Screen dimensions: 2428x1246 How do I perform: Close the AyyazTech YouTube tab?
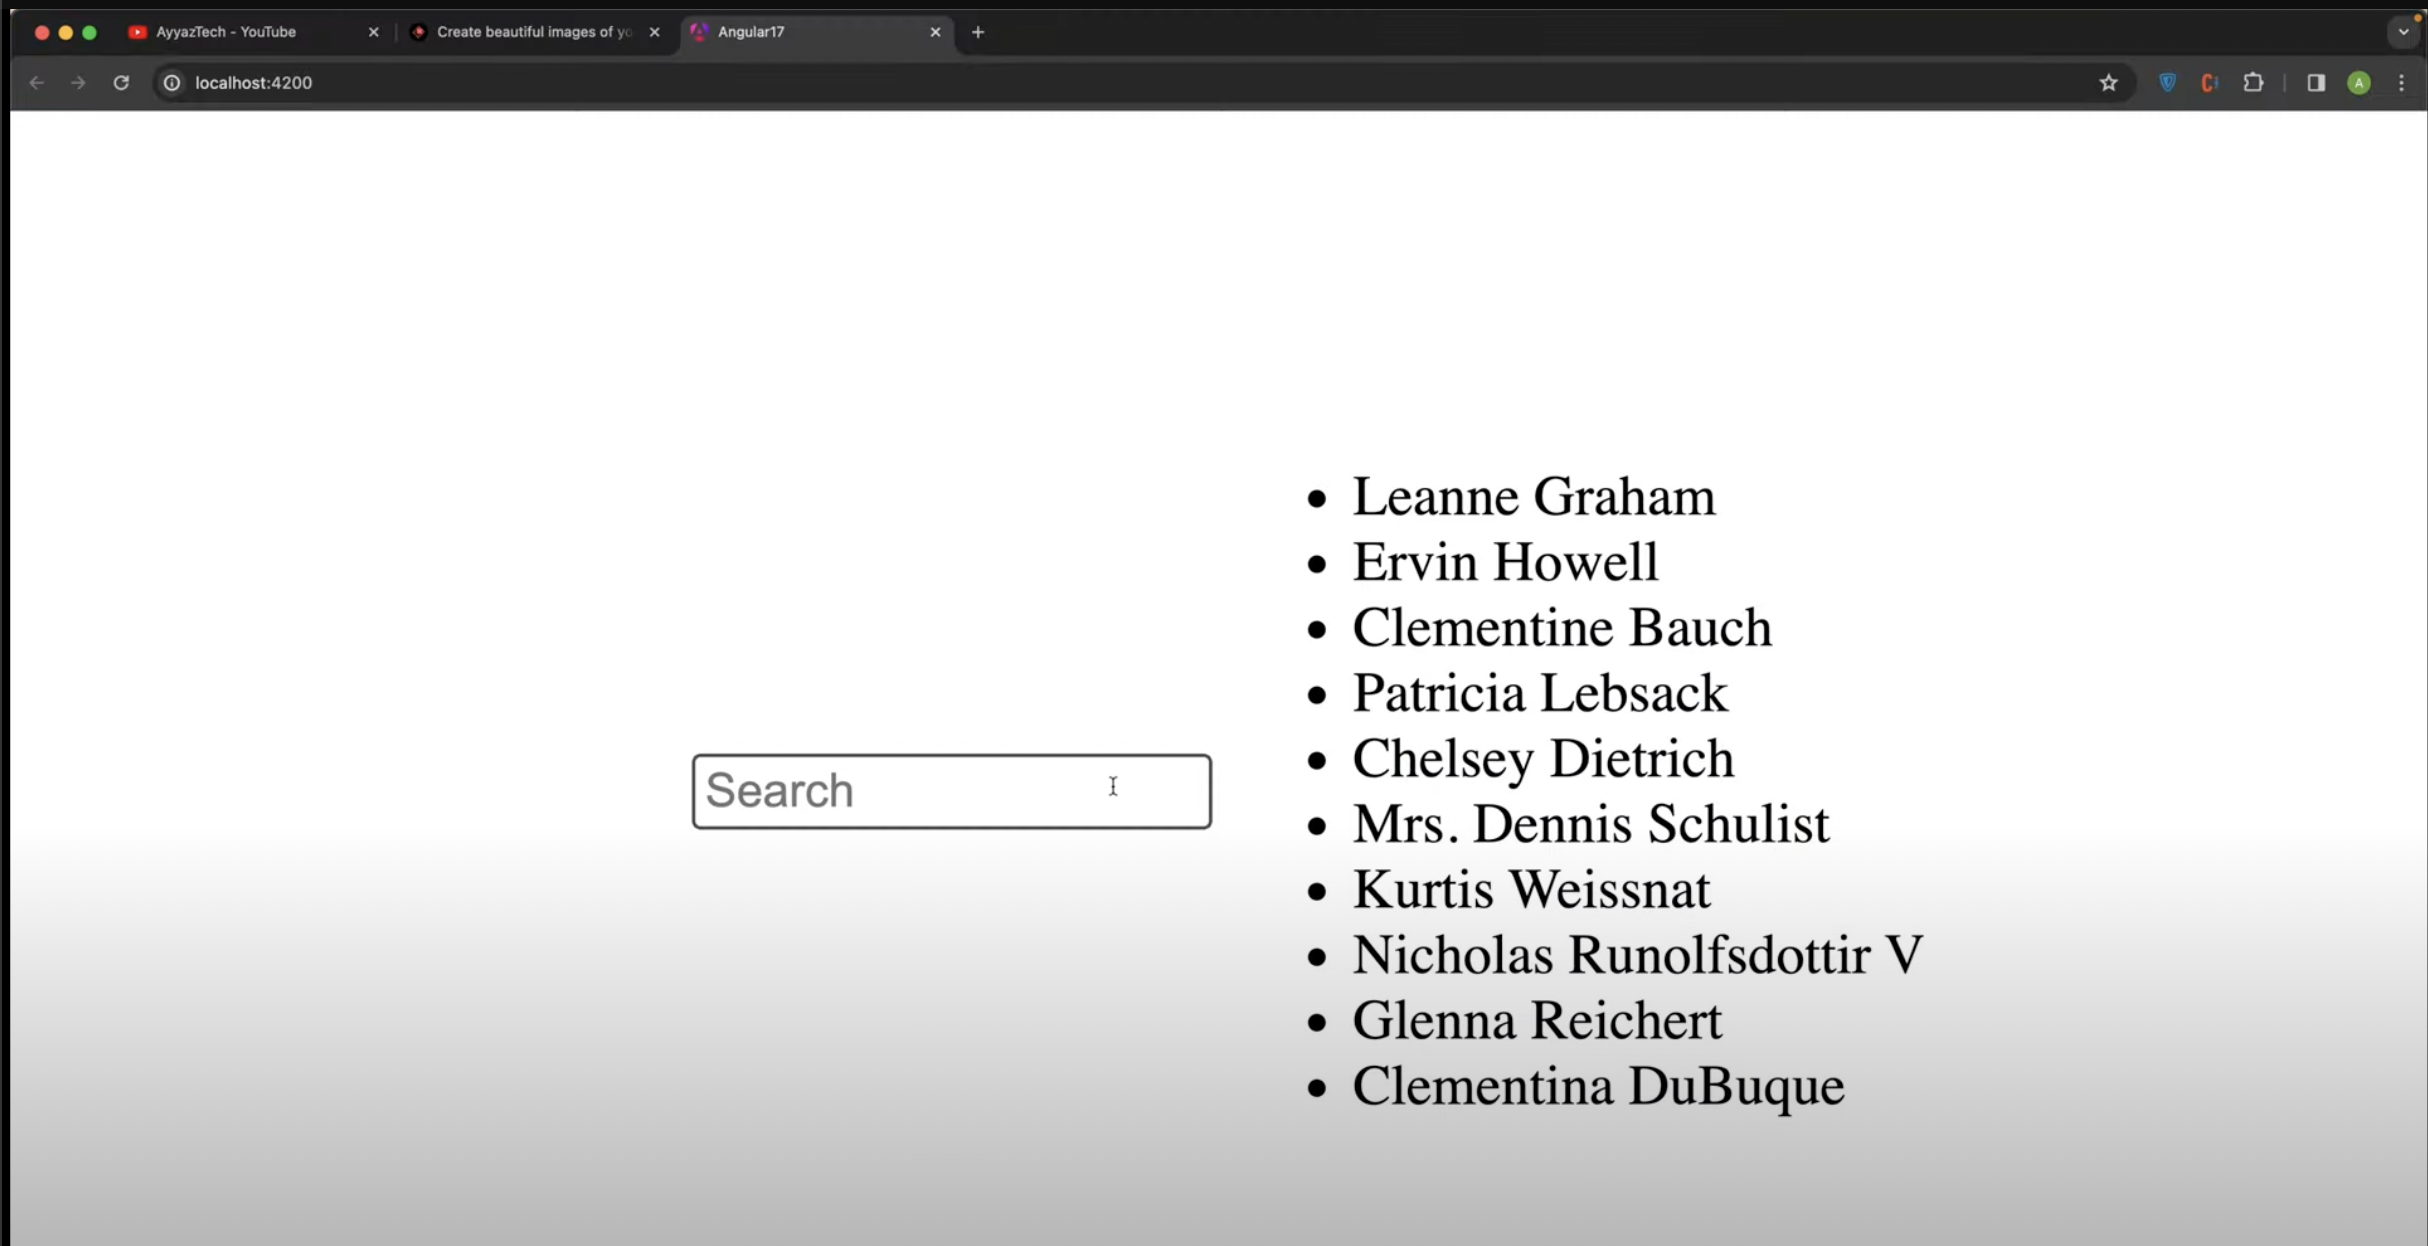[373, 32]
